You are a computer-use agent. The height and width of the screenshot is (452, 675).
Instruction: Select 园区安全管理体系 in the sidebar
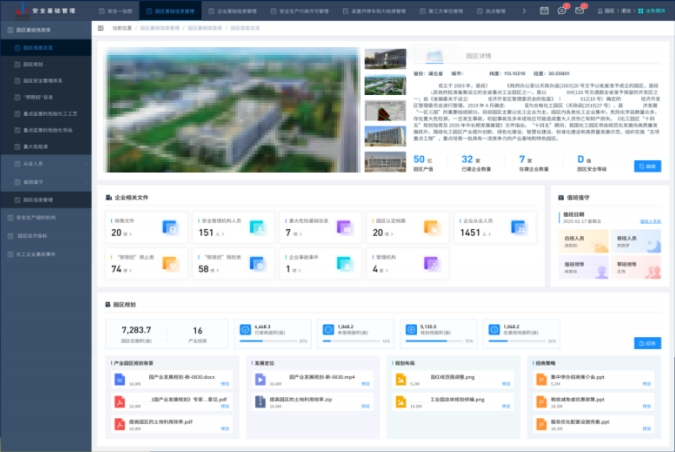pyautogui.click(x=46, y=80)
